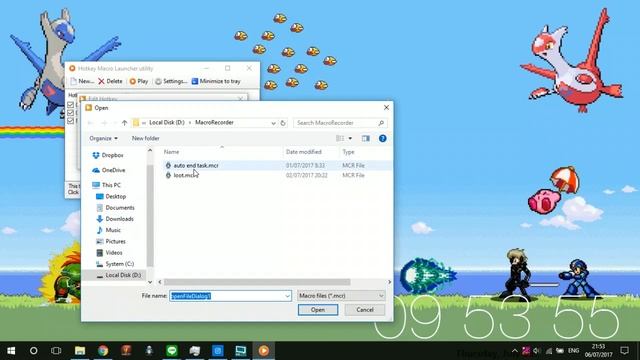Open Pictures folder in sidebar
640x360 pixels.
coord(111,241)
